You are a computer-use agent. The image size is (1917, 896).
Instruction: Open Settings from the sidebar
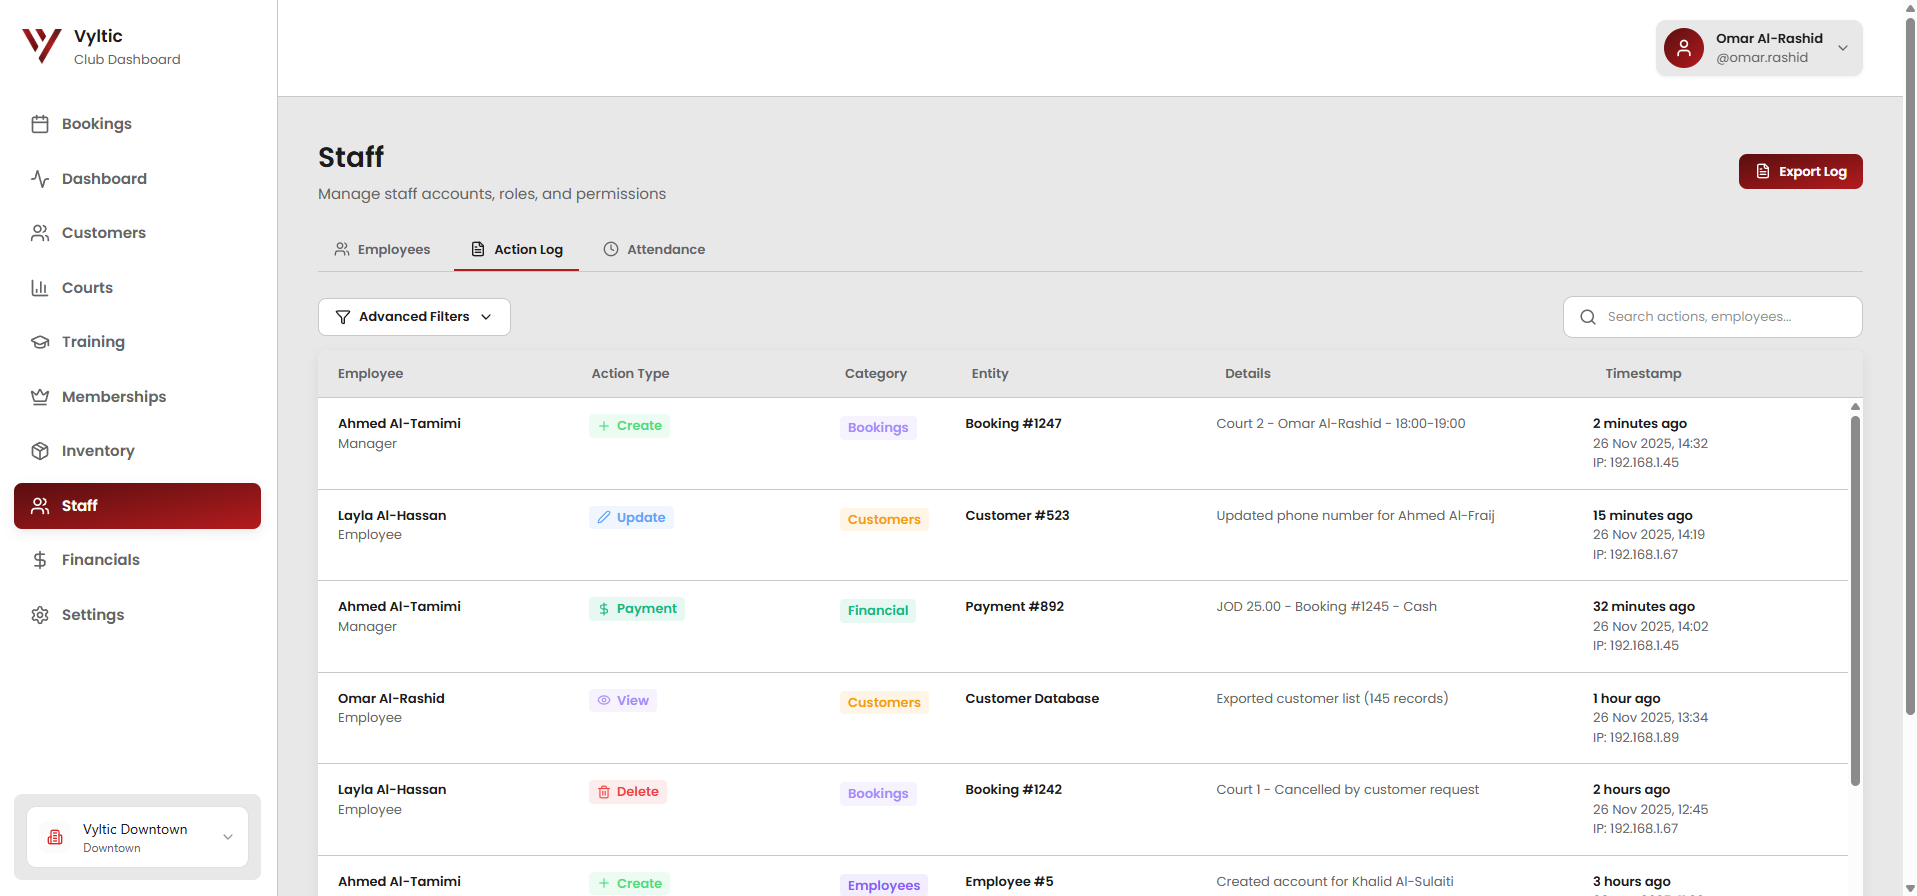click(92, 615)
